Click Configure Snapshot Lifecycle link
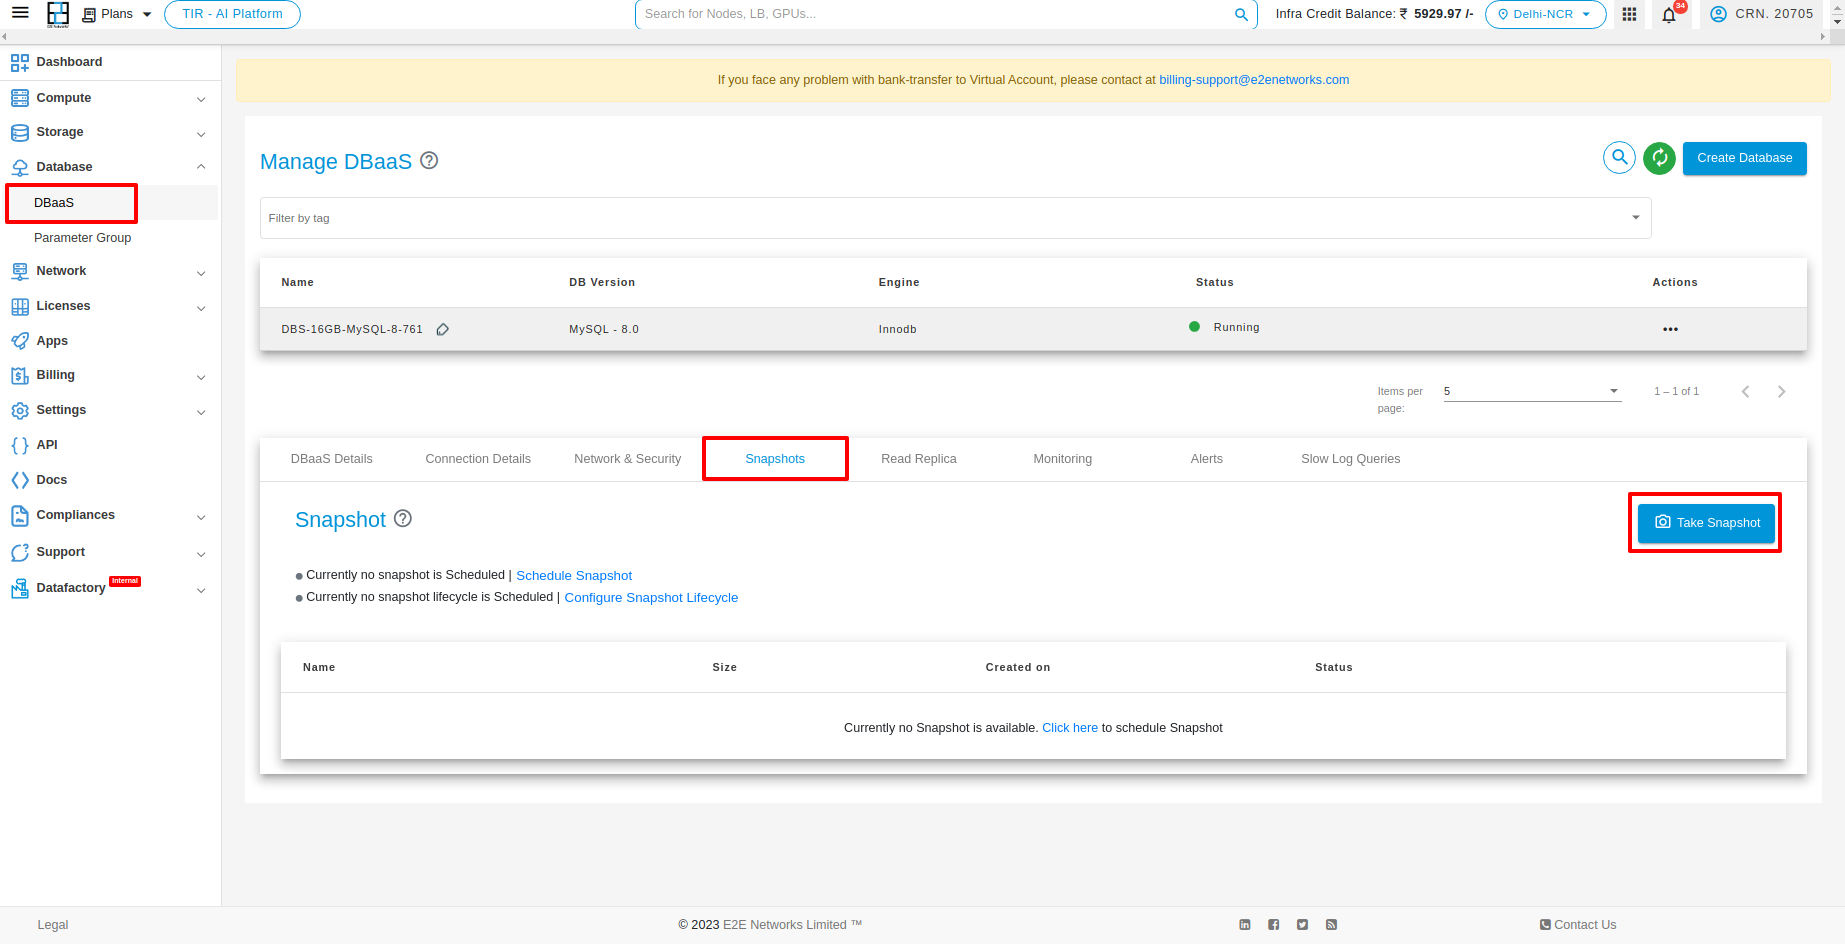 651,598
